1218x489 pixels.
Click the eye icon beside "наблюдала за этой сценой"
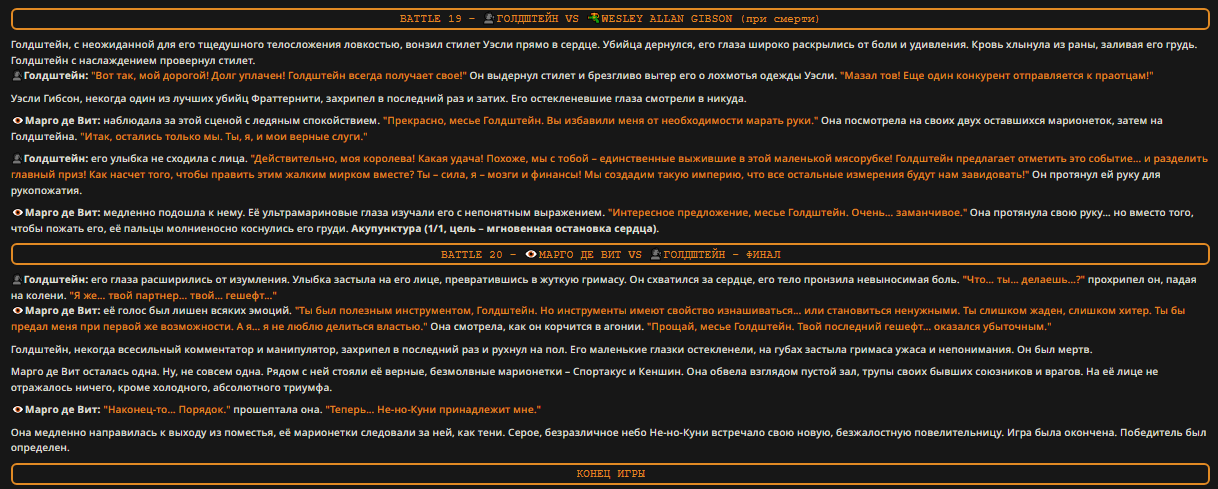pos(17,120)
